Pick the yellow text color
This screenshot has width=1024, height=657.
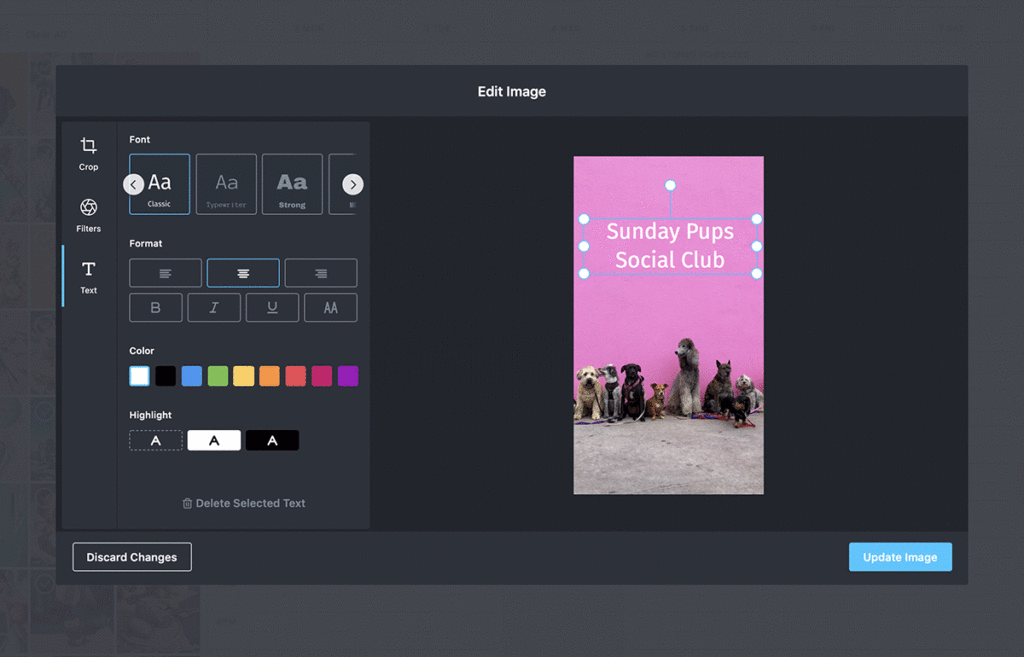[x=244, y=376]
